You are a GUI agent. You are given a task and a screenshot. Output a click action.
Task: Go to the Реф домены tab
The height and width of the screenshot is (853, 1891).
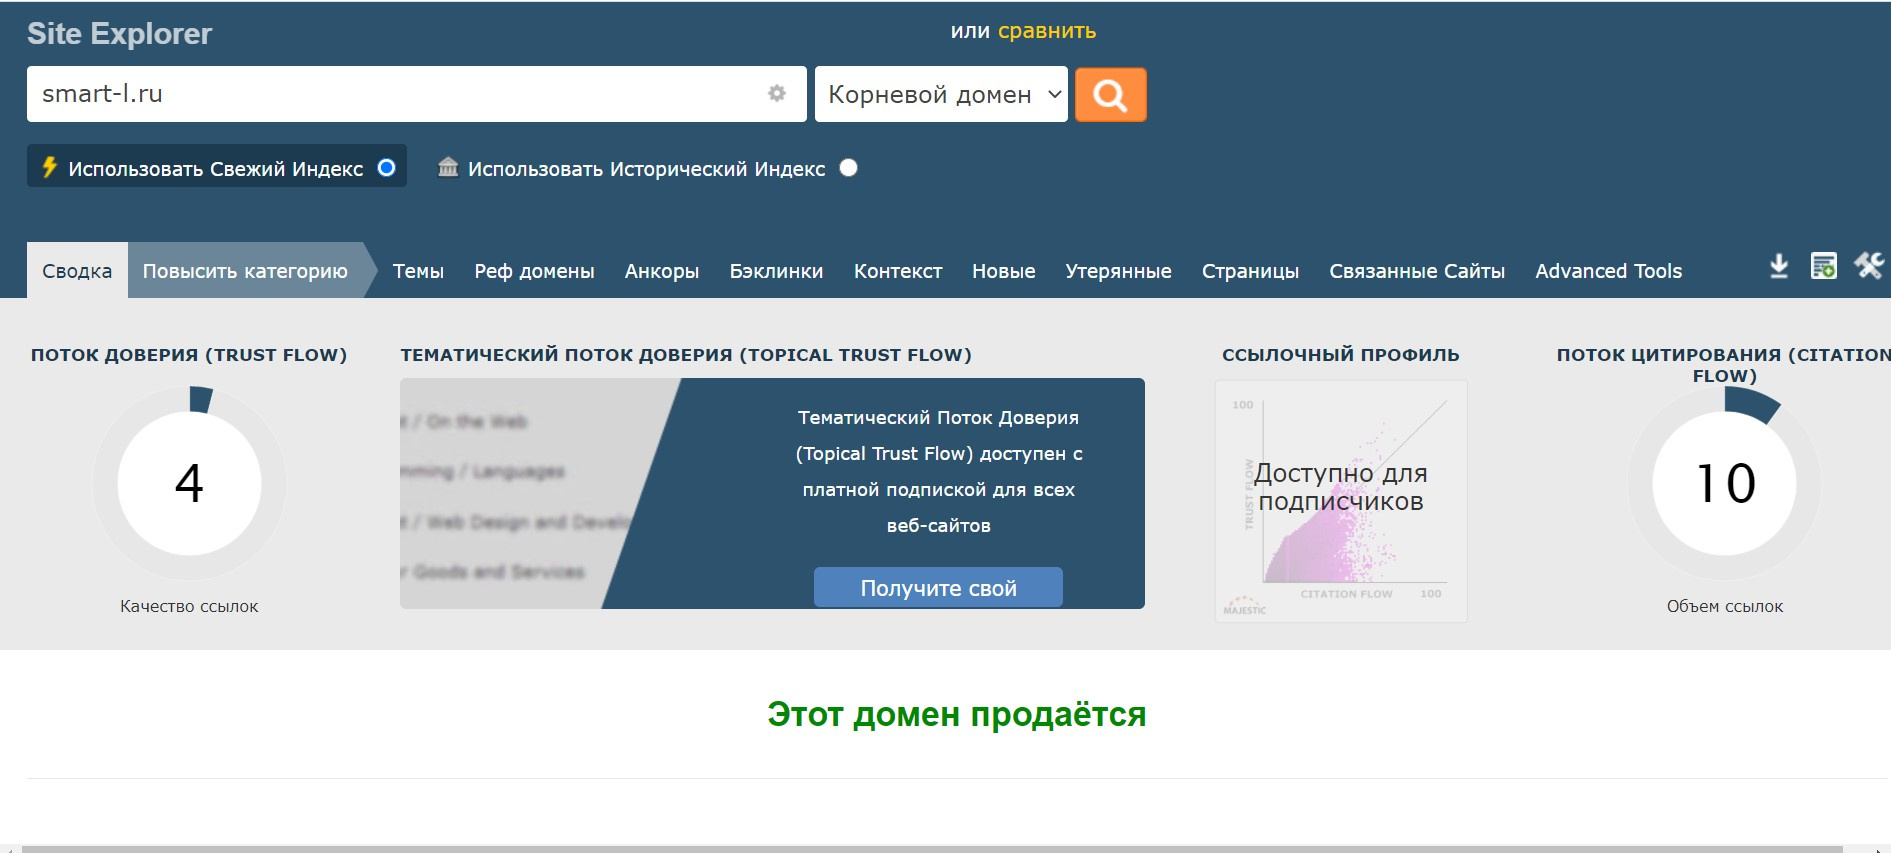pos(534,271)
